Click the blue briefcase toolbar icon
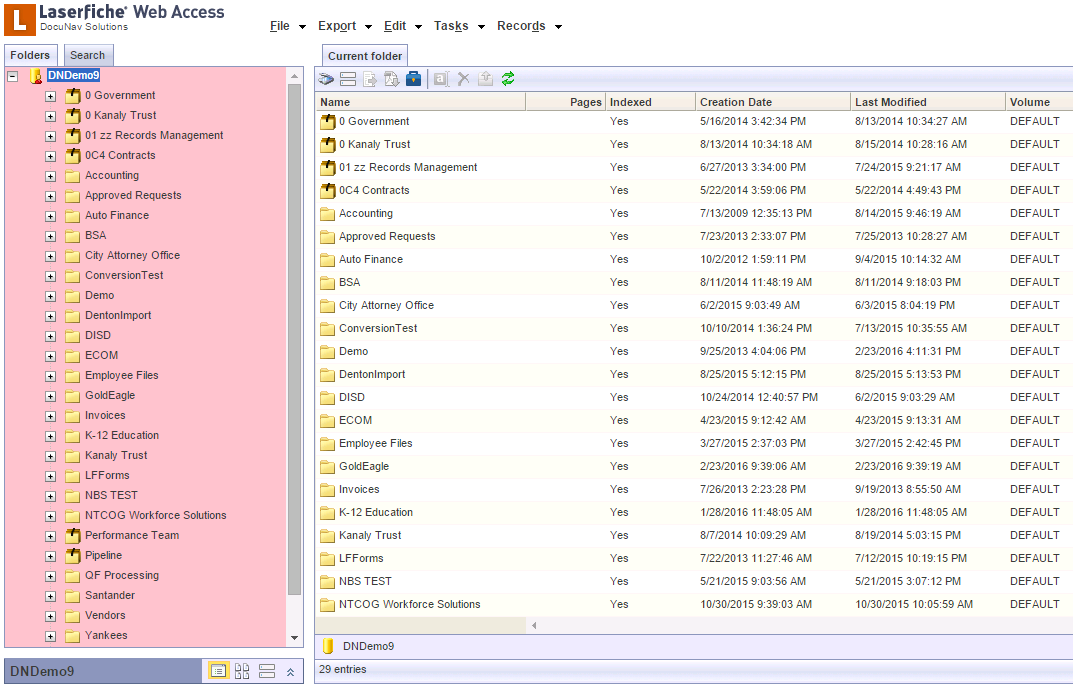 click(414, 79)
